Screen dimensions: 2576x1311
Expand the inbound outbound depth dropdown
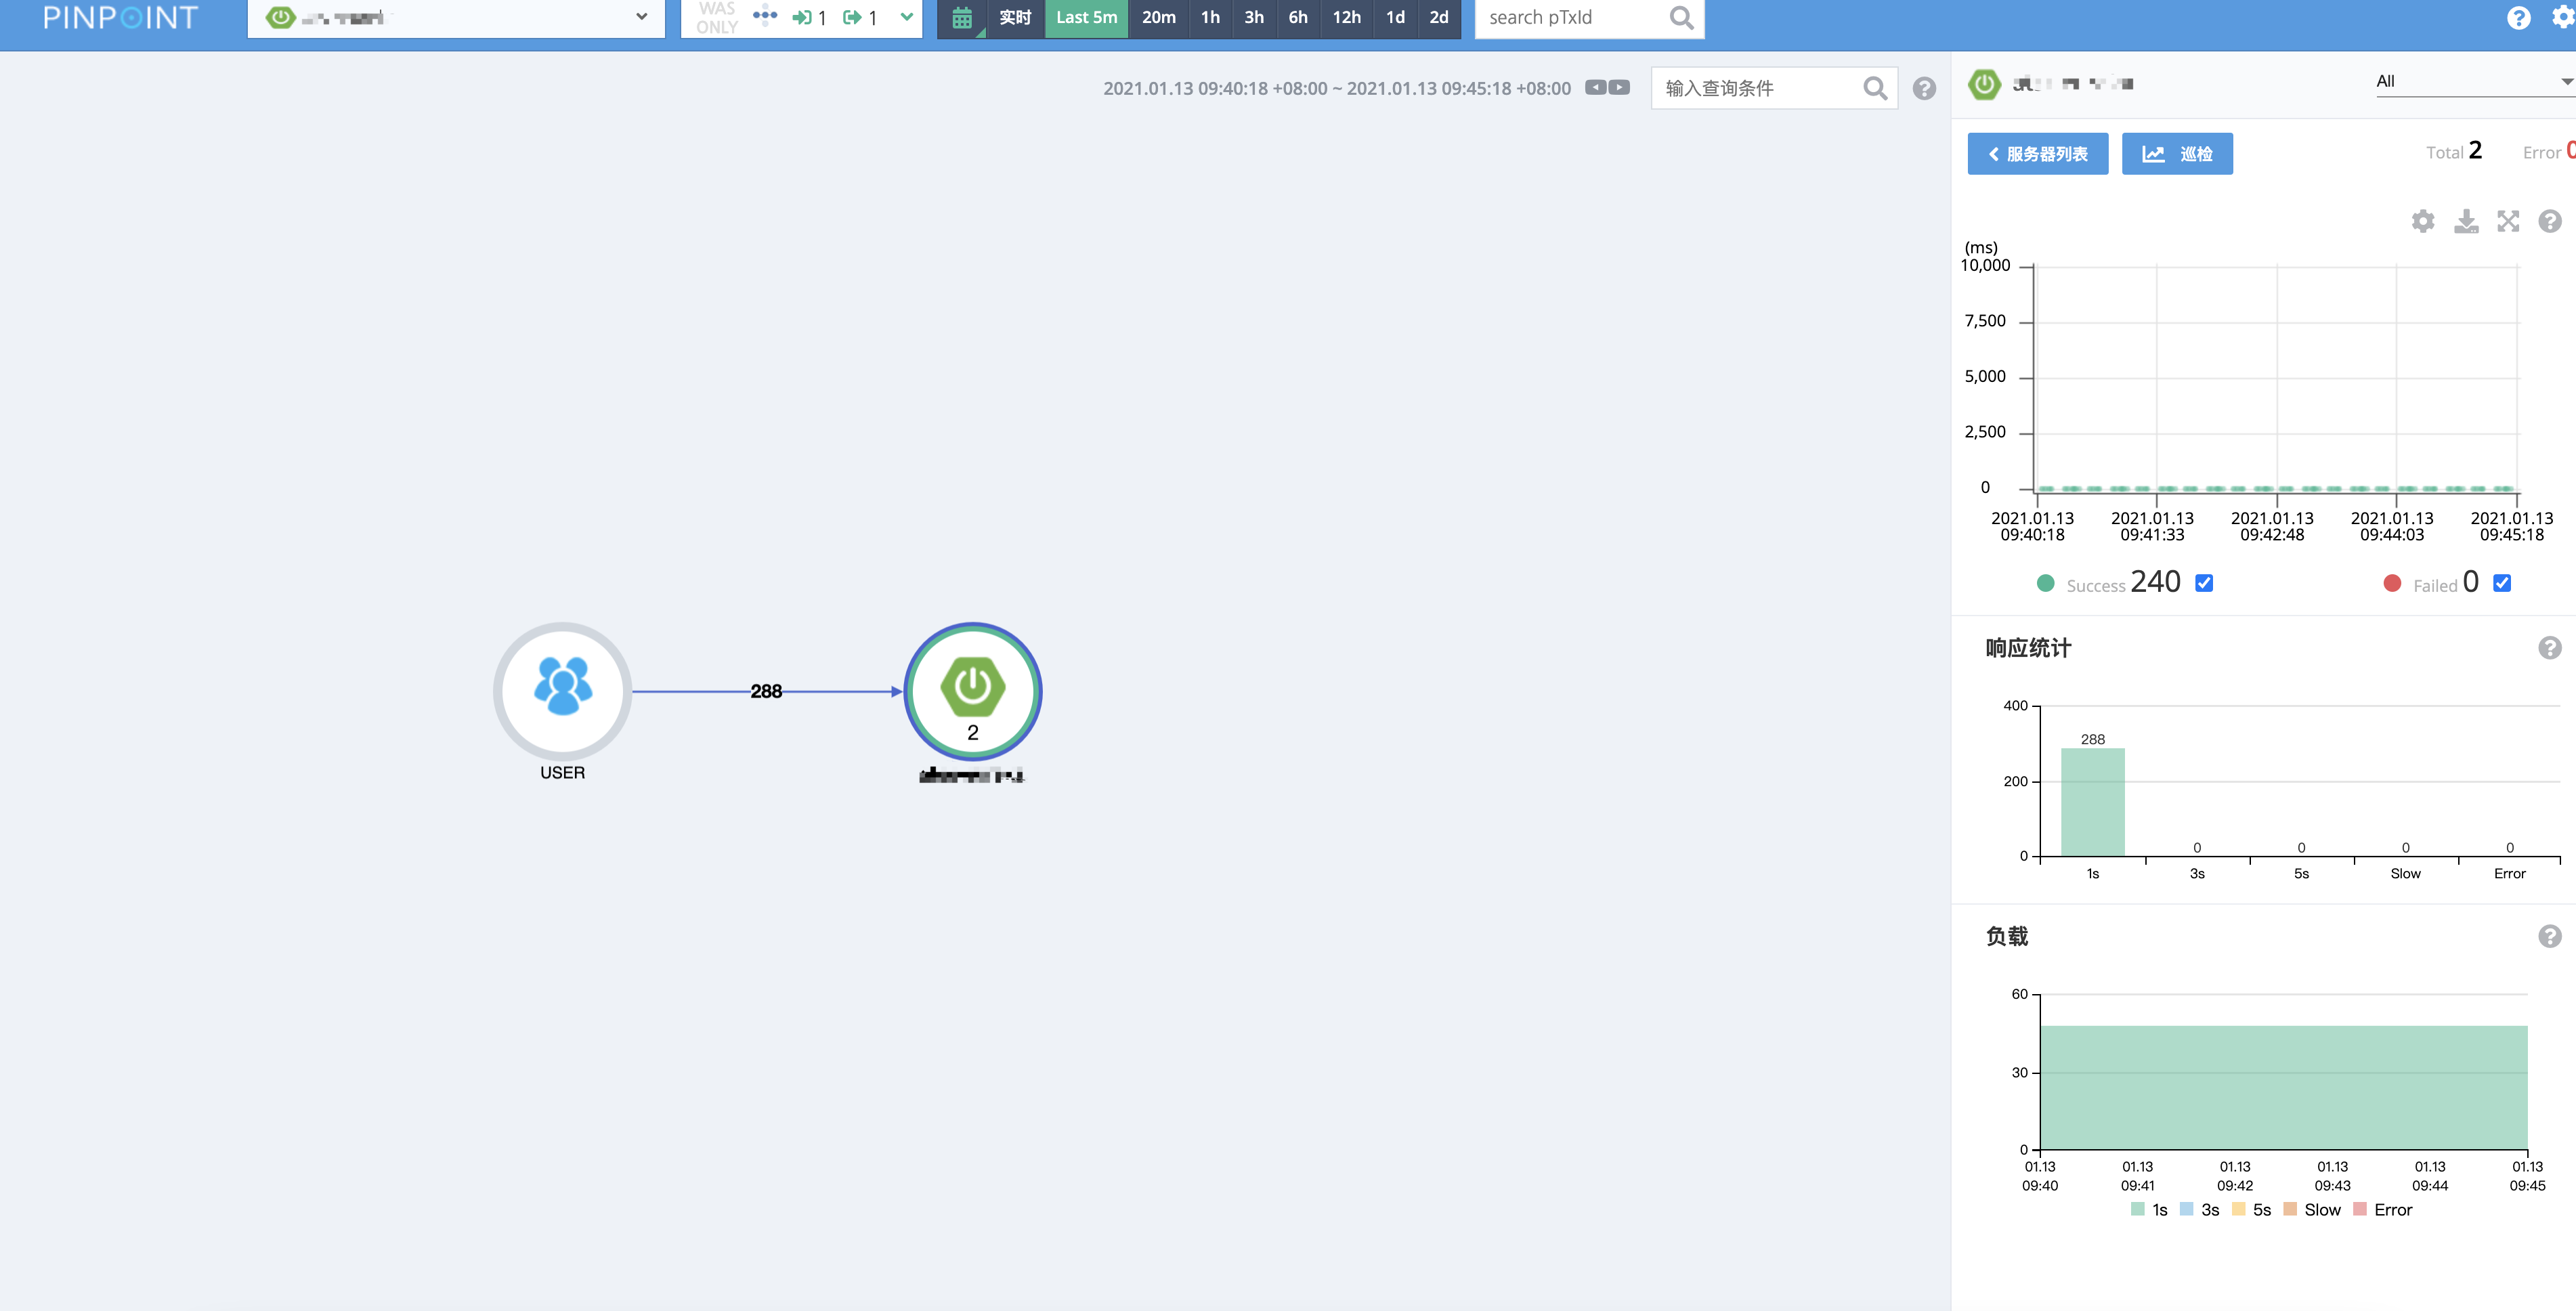(x=906, y=17)
